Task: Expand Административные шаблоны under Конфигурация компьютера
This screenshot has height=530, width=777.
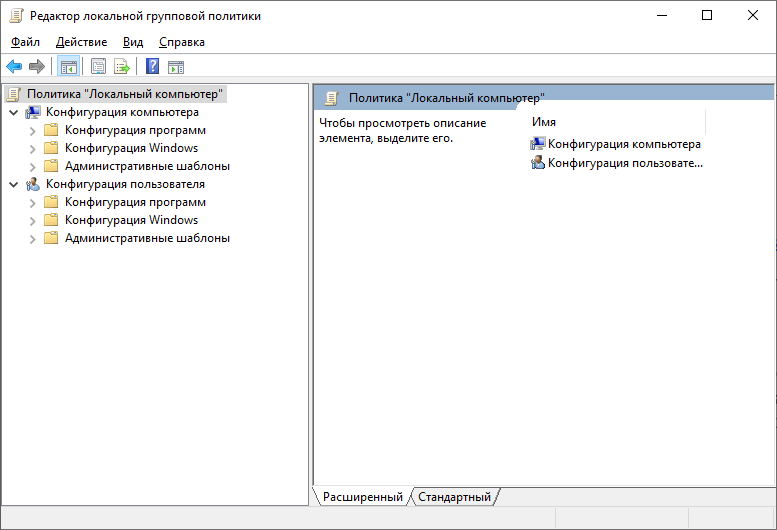Action: (32, 166)
